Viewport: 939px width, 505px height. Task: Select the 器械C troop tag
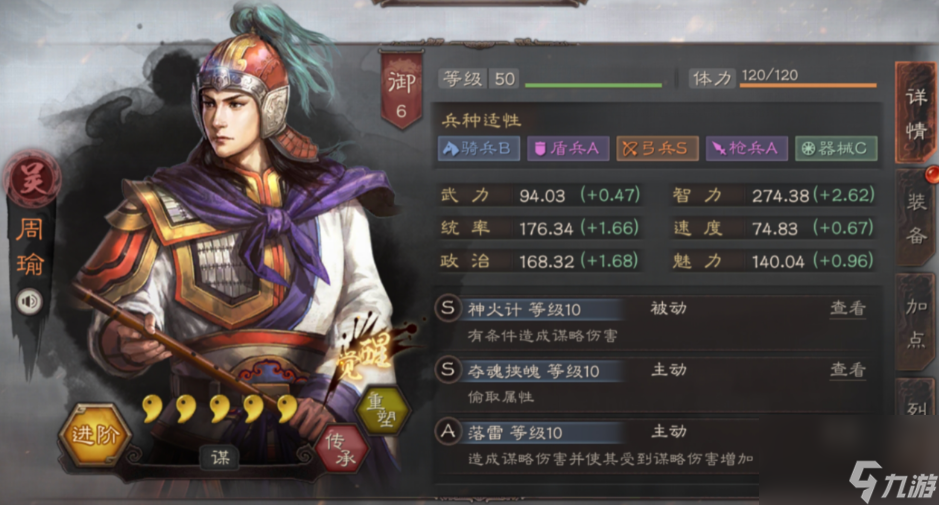[836, 149]
